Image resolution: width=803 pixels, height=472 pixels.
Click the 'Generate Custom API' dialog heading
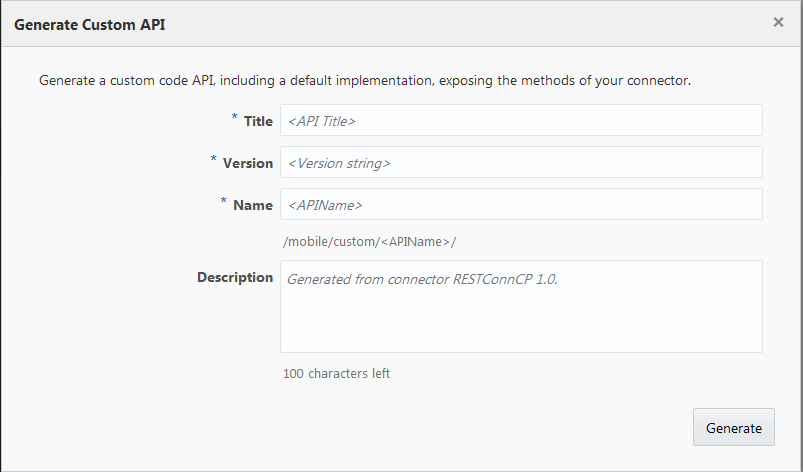point(90,24)
